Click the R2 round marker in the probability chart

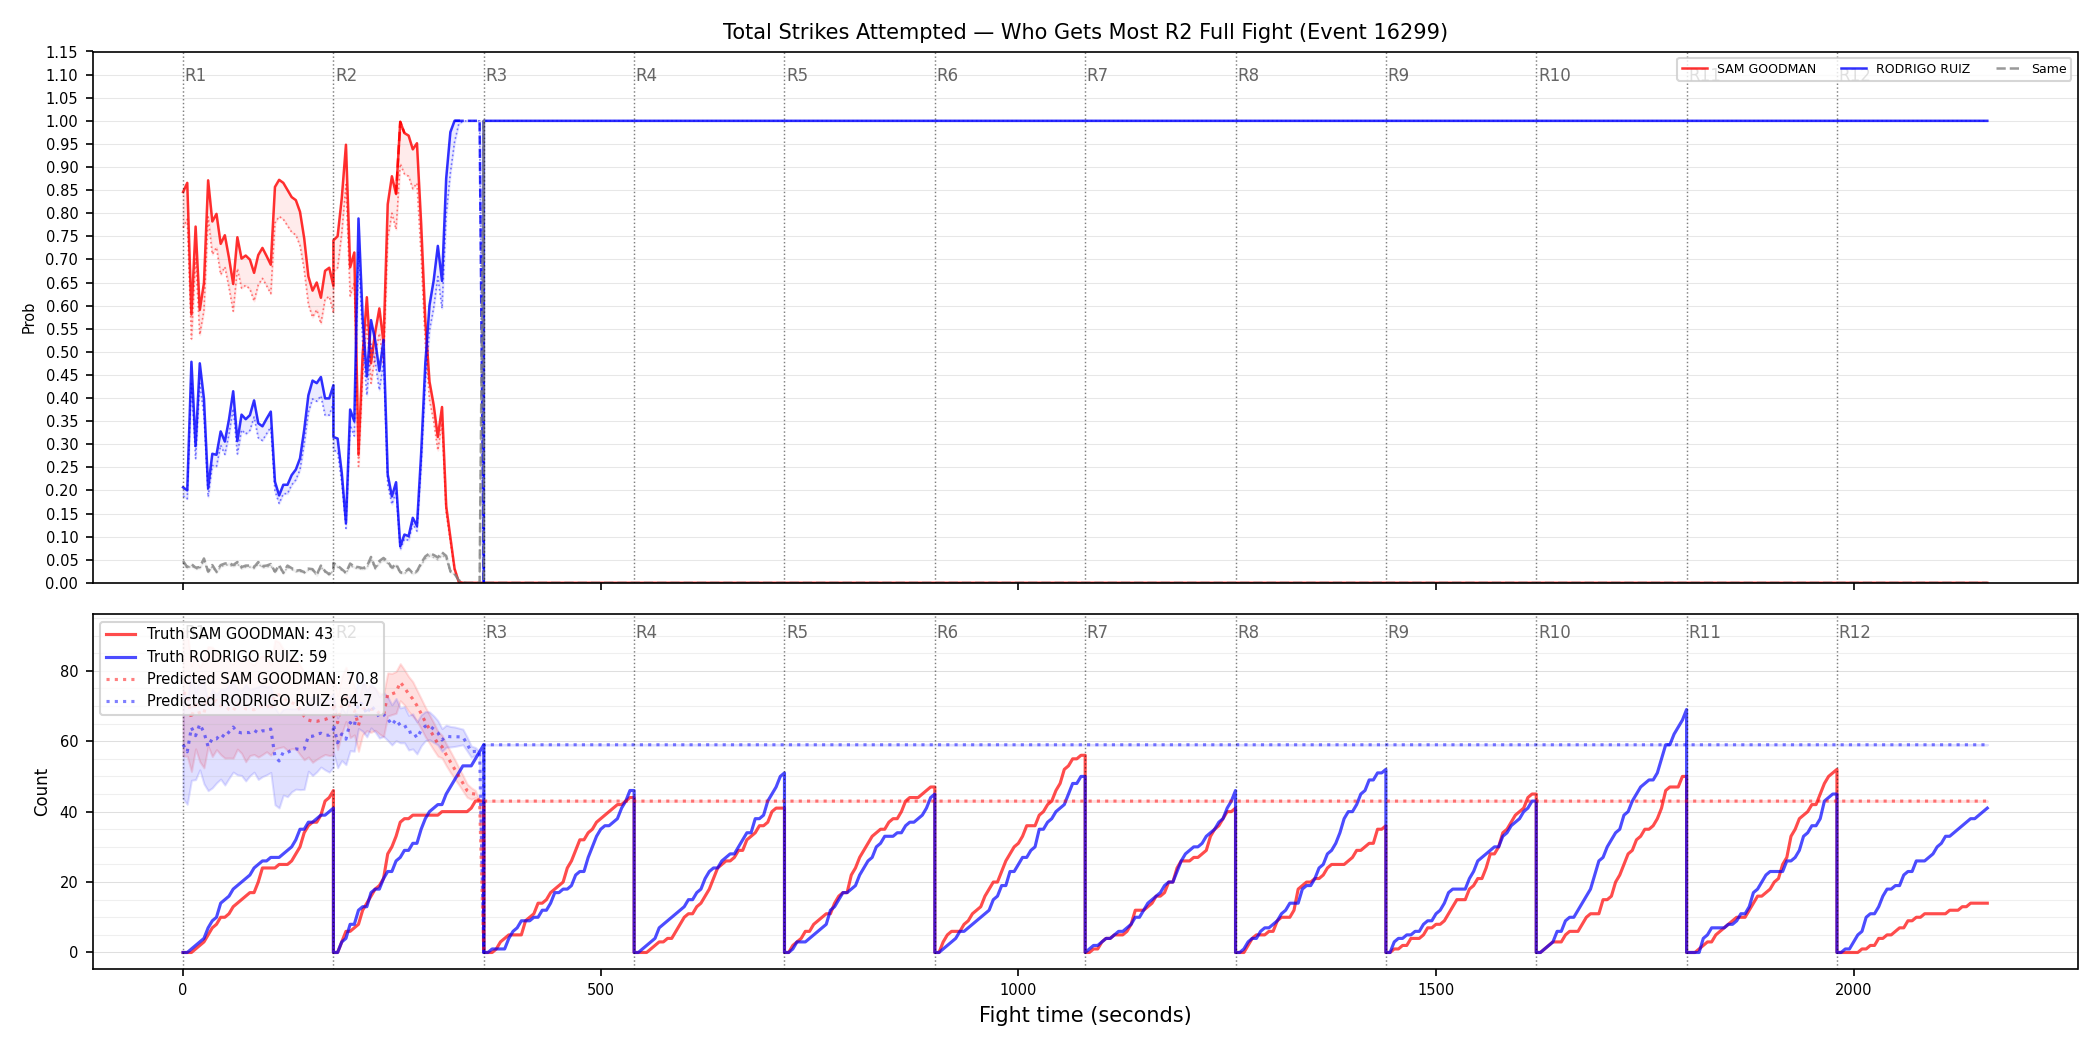pos(346,75)
